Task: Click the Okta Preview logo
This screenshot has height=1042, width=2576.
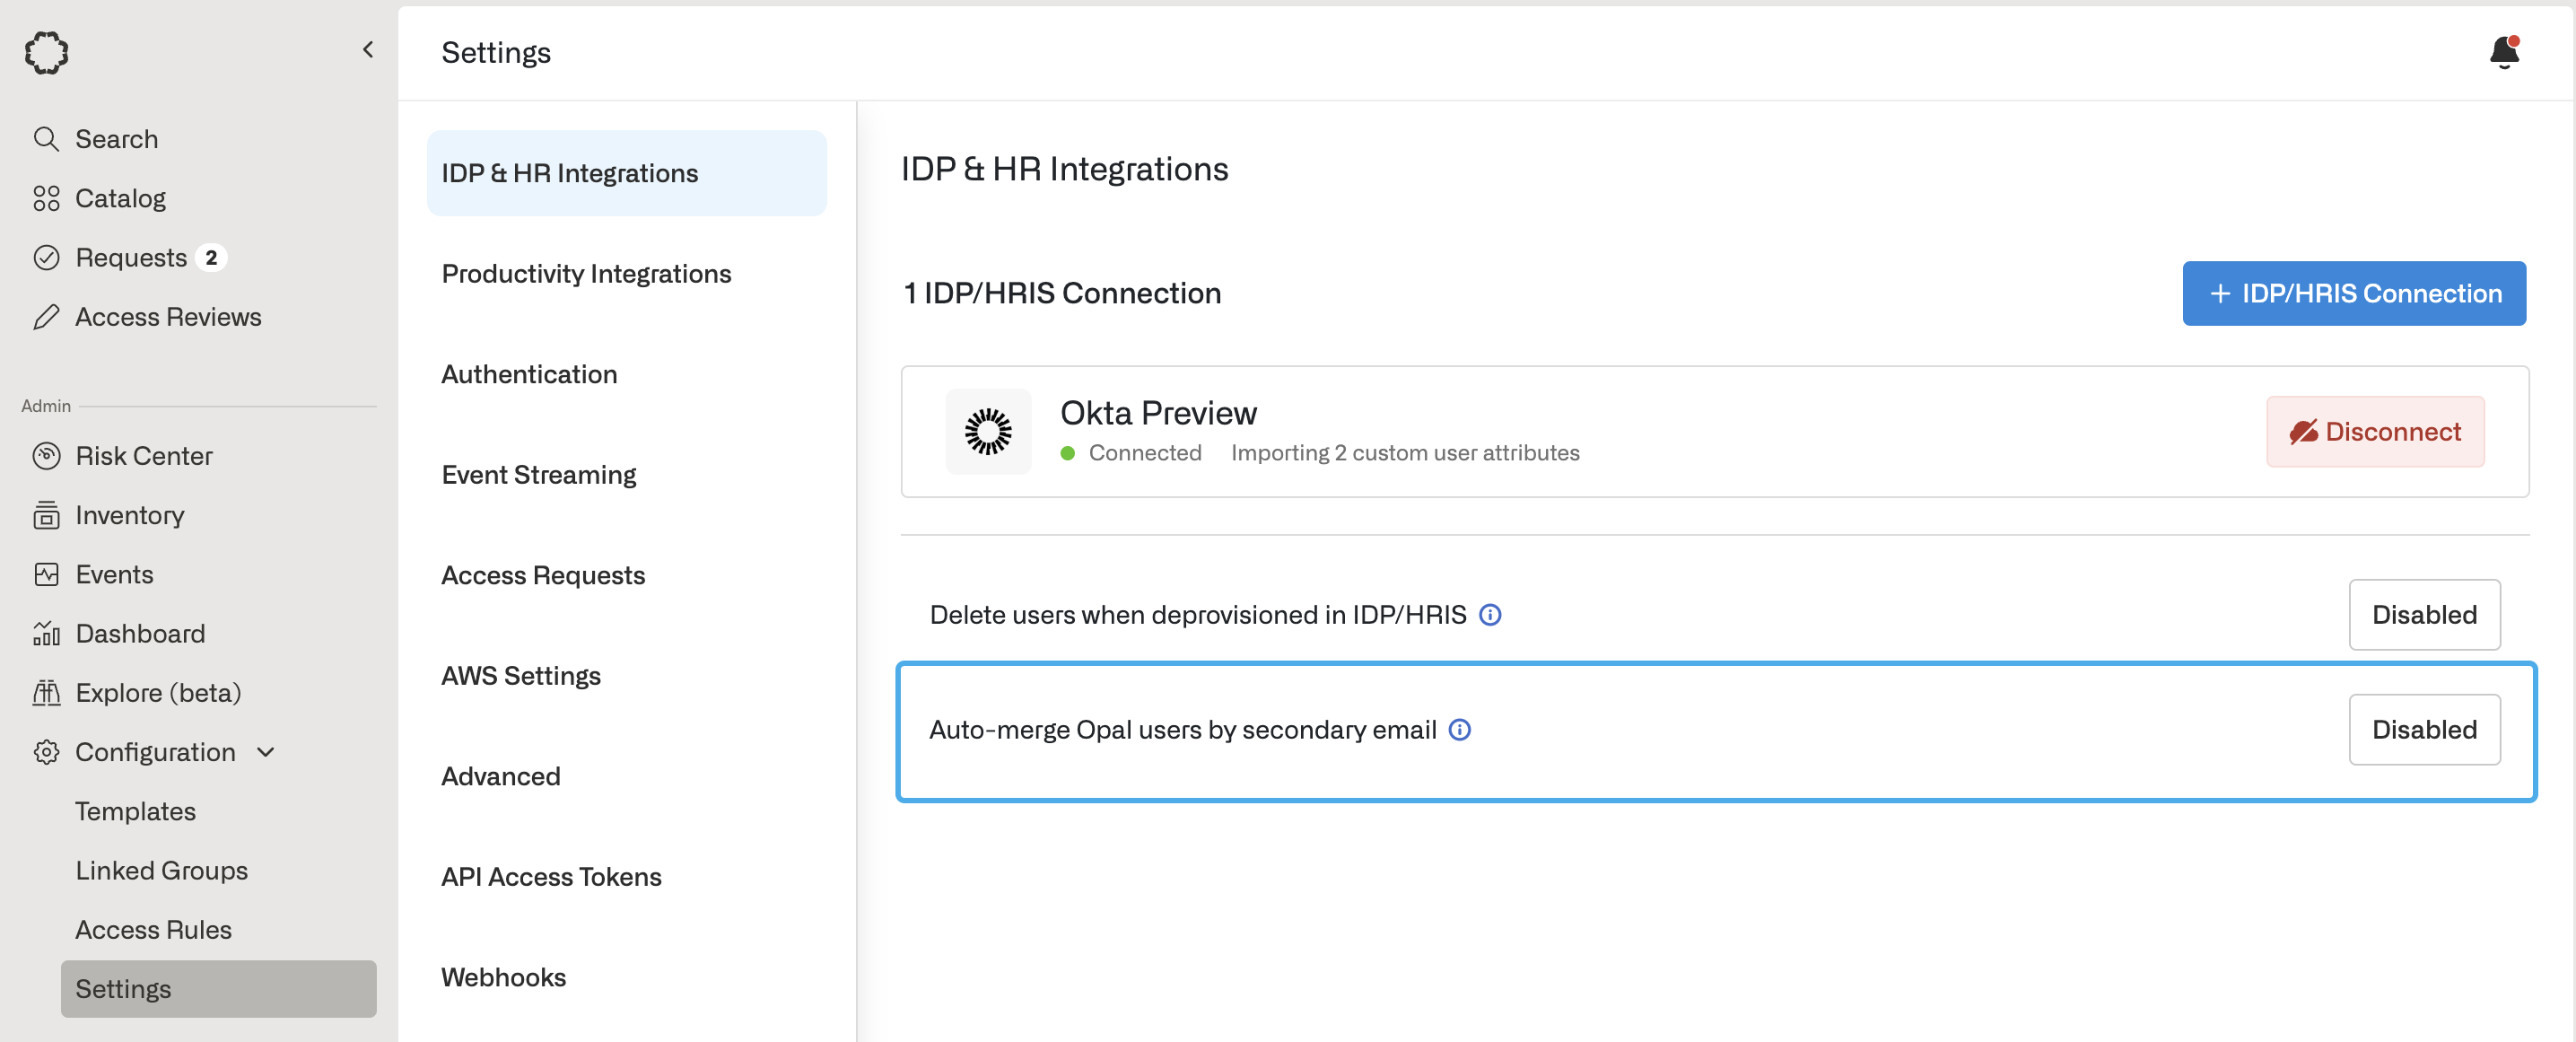Action: point(987,432)
